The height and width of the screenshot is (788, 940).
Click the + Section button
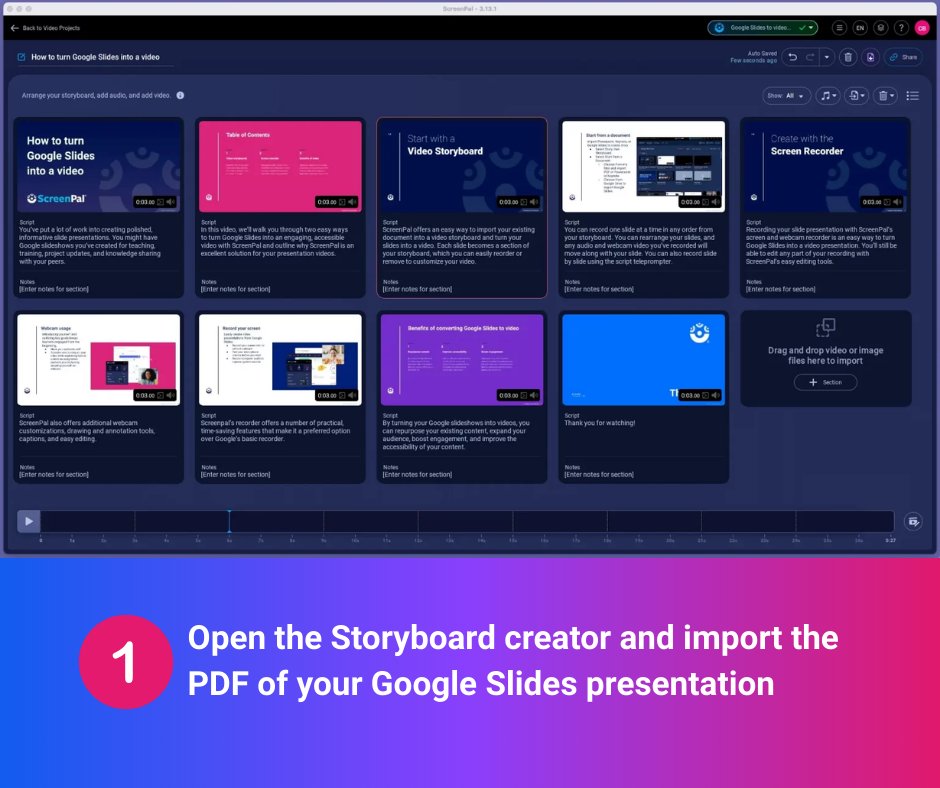(825, 382)
